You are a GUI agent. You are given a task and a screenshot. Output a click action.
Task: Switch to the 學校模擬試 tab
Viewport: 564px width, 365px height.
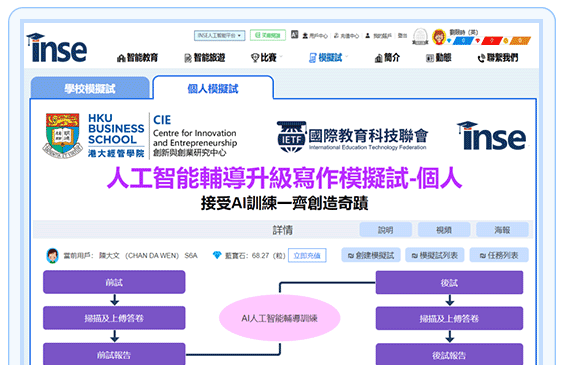click(x=90, y=88)
